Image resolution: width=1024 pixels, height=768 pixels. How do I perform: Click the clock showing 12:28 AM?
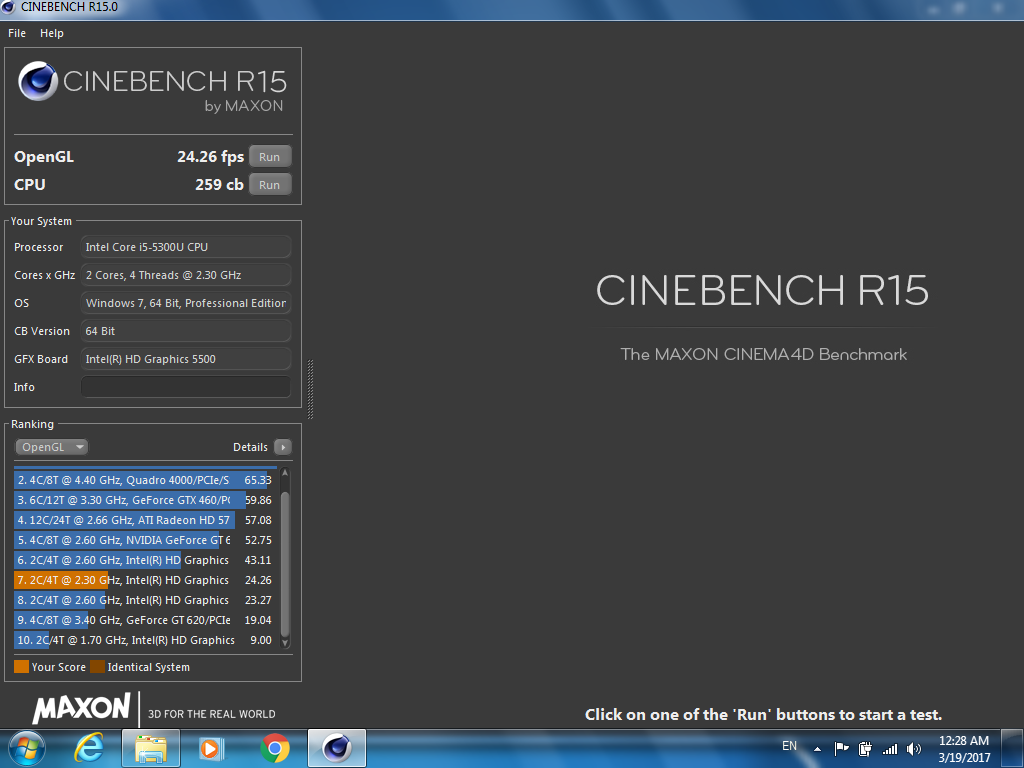[964, 749]
